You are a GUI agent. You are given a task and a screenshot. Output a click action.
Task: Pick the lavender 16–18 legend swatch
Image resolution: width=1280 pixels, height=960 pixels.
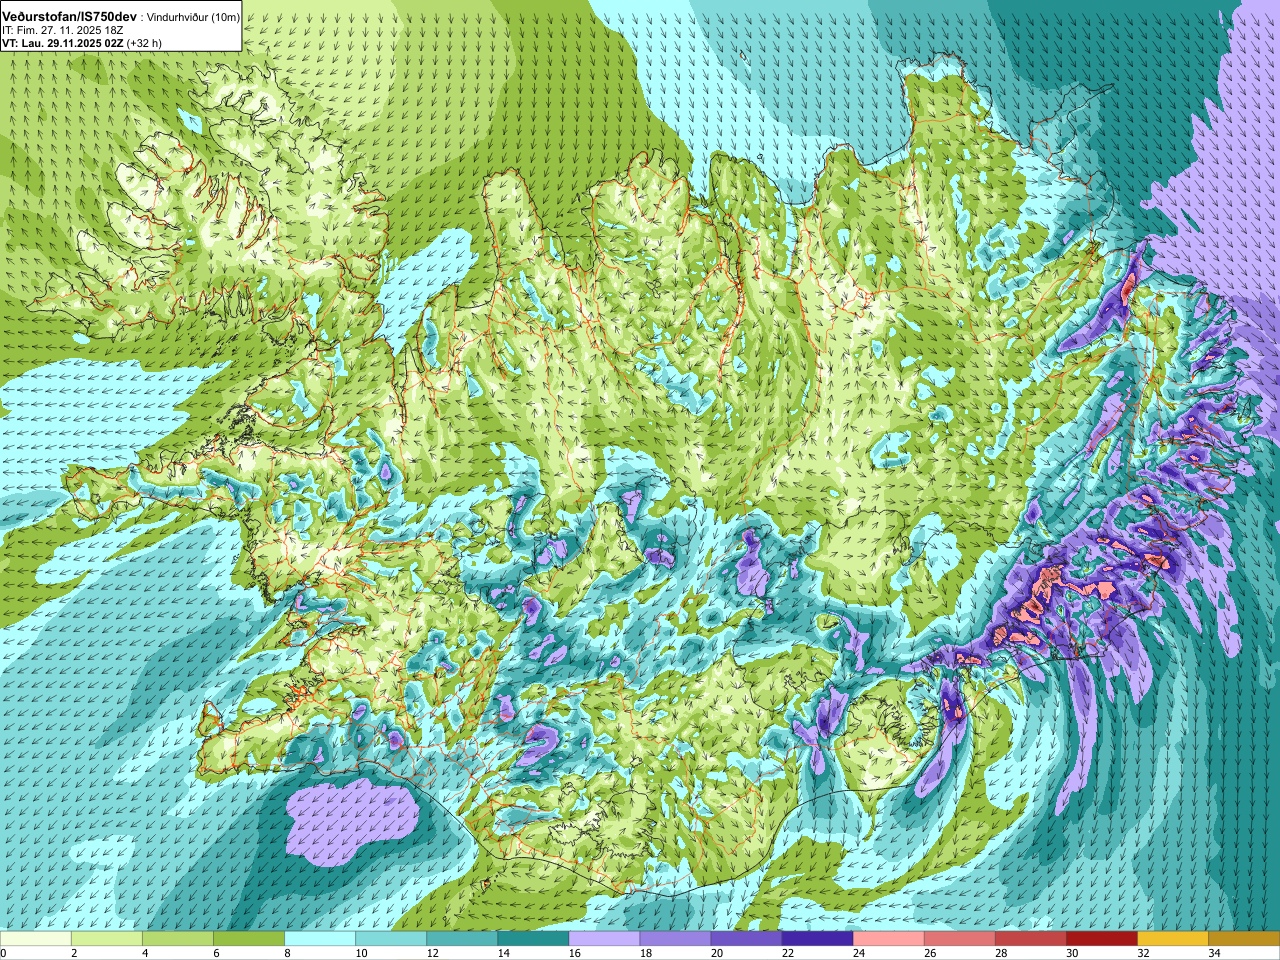pyautogui.click(x=604, y=940)
